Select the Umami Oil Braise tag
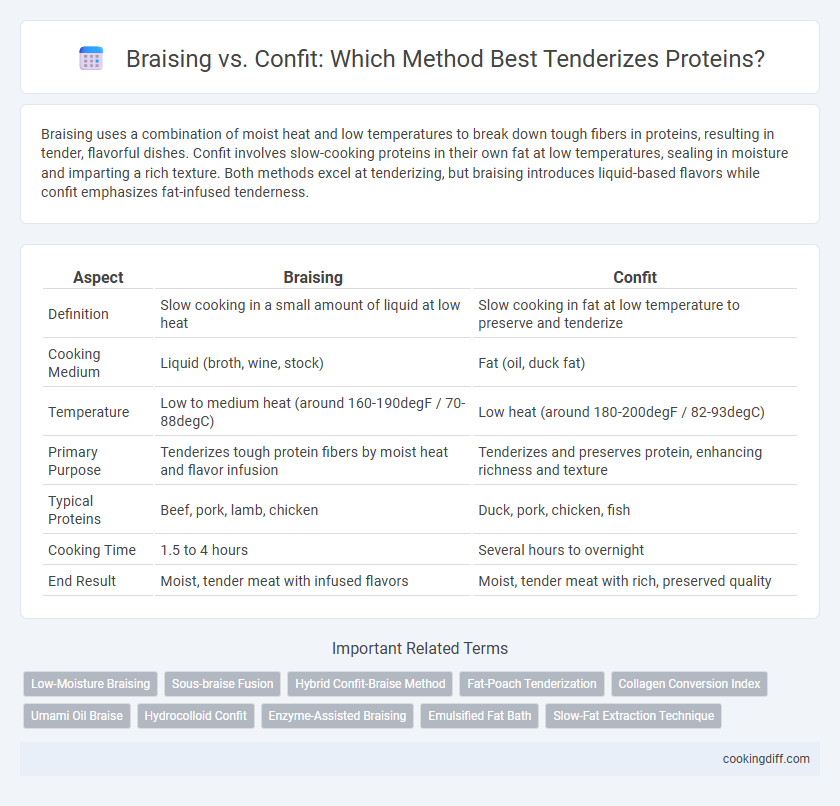The height and width of the screenshot is (806, 840). [77, 716]
